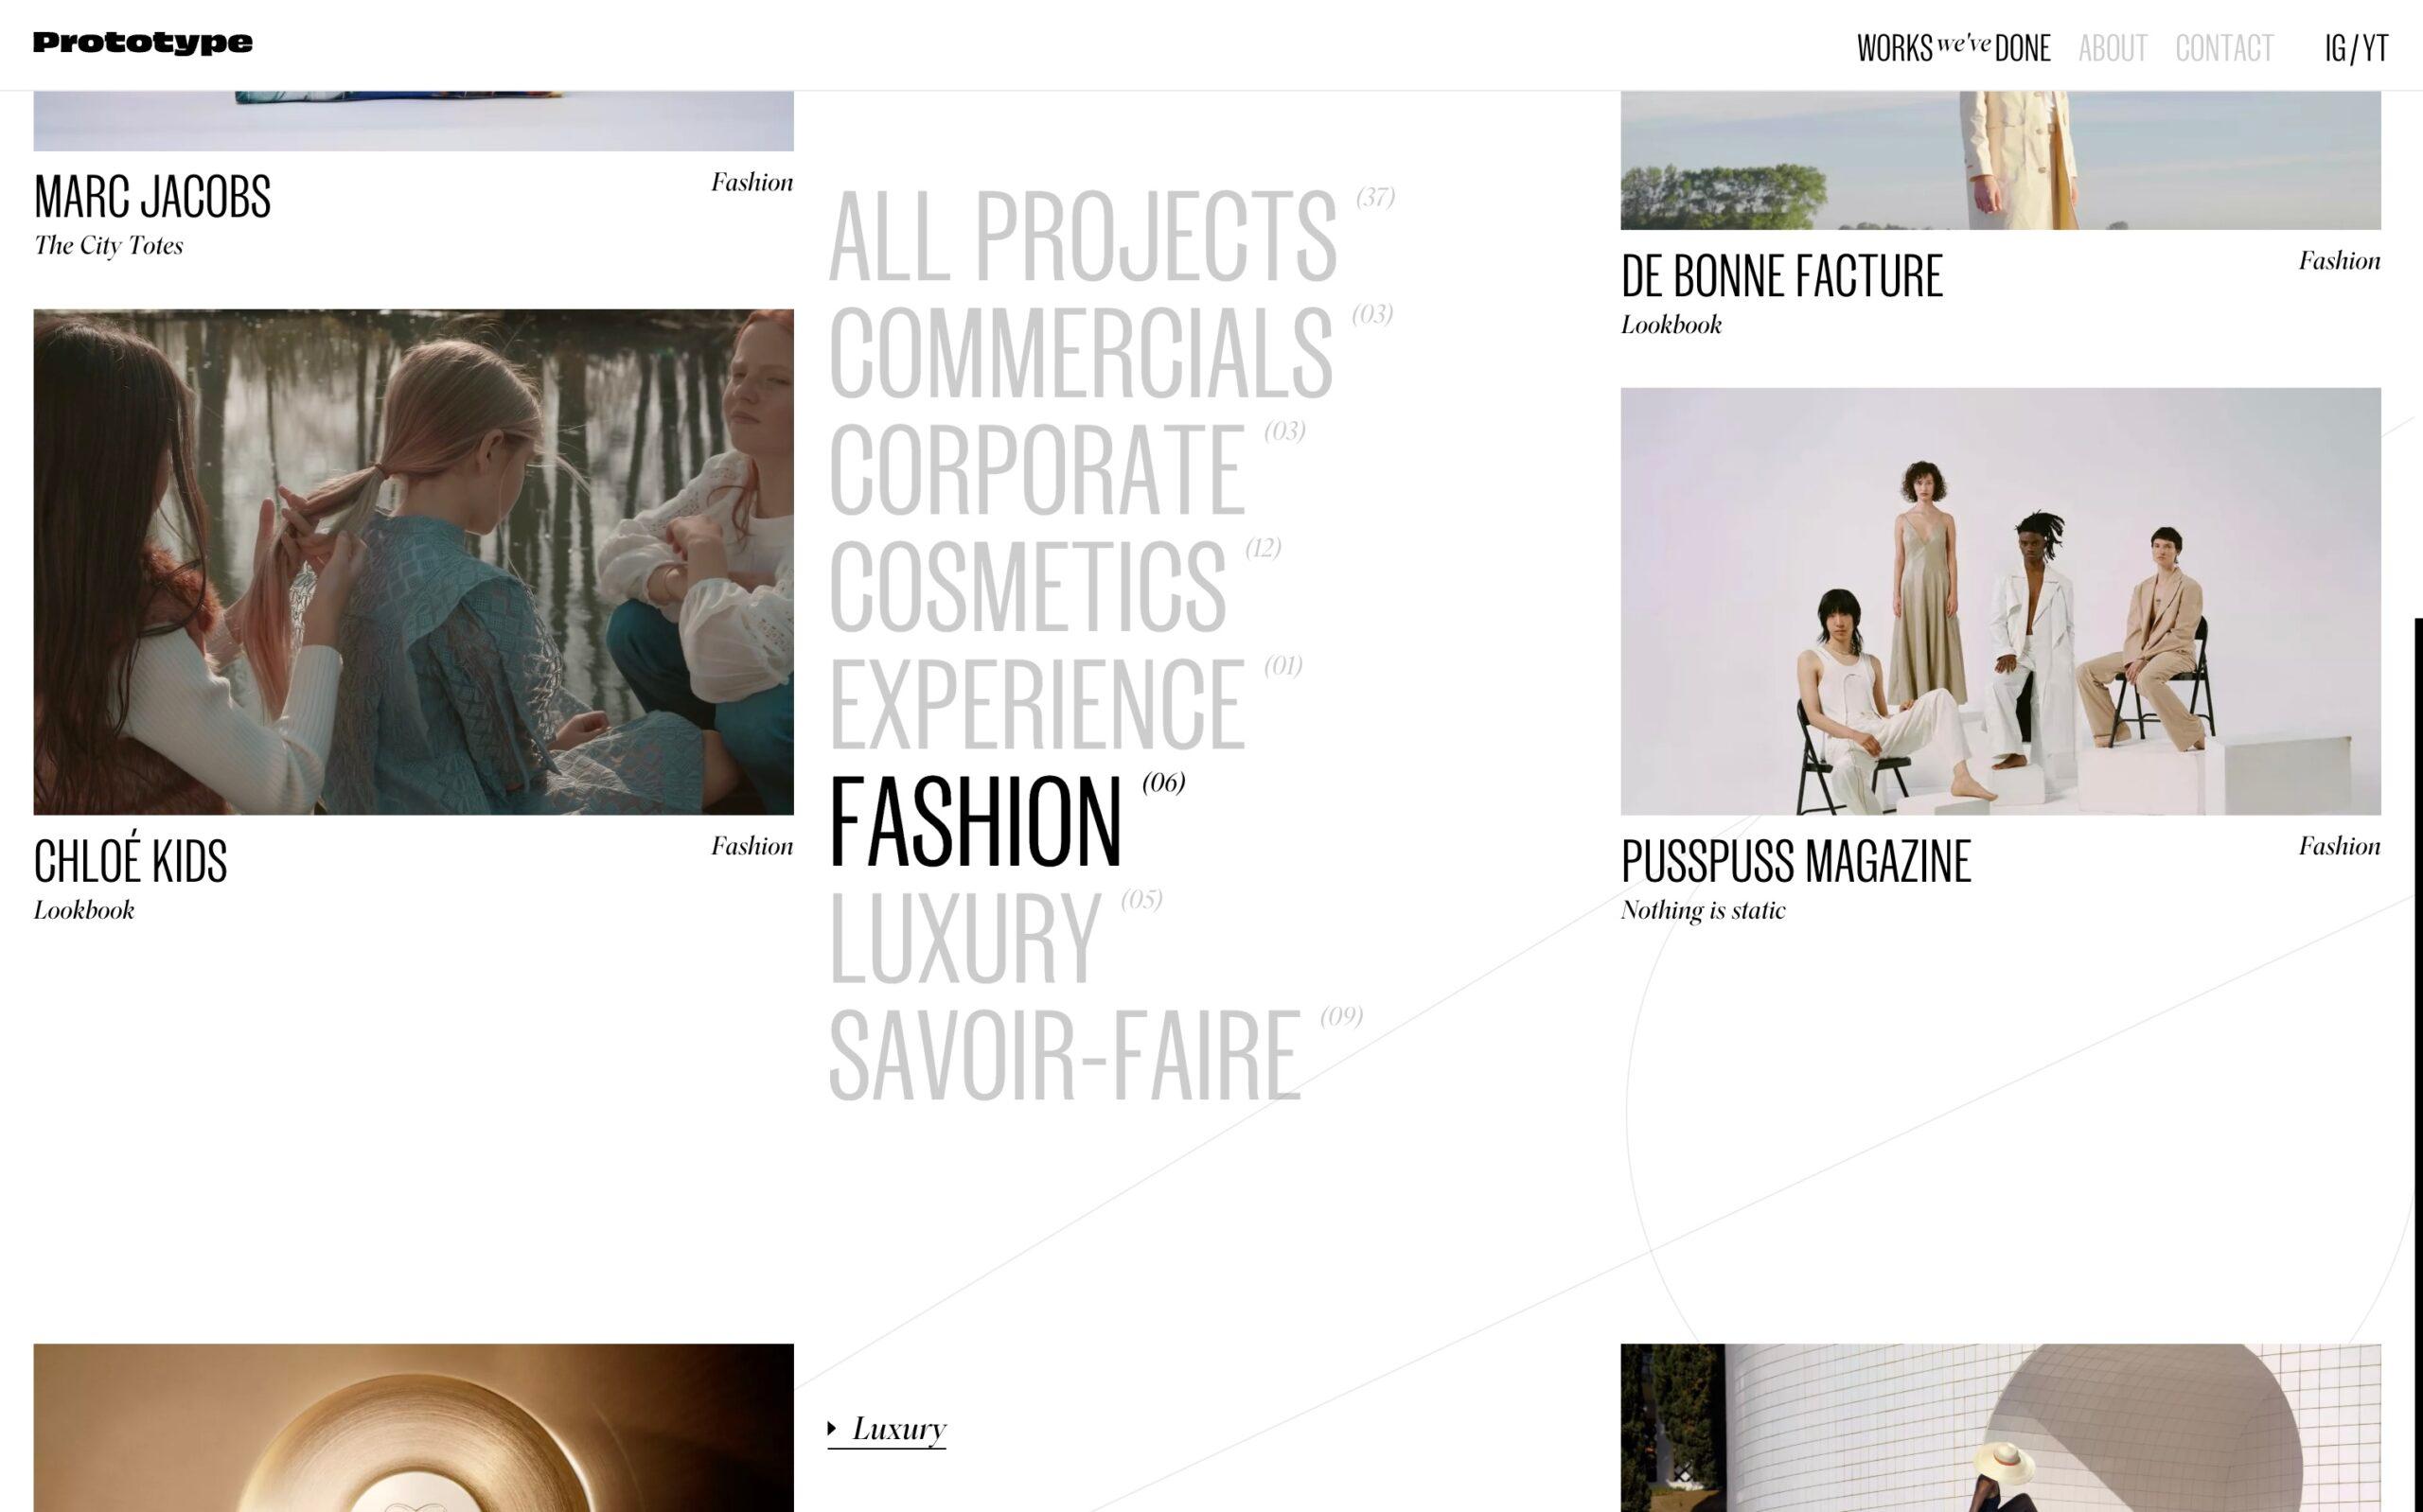Open the Chloé Kids lookbook thumbnail
The height and width of the screenshot is (1512, 2423).
413,562
